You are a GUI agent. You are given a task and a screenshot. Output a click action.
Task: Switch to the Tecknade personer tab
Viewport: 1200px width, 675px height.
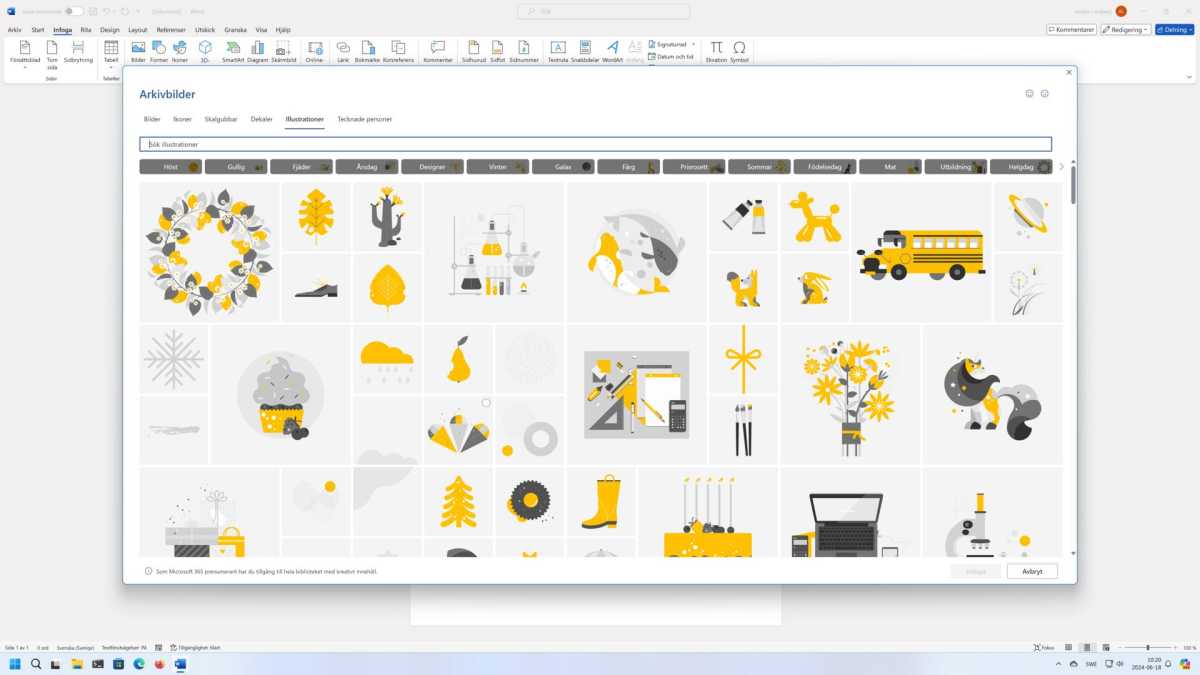tap(364, 119)
